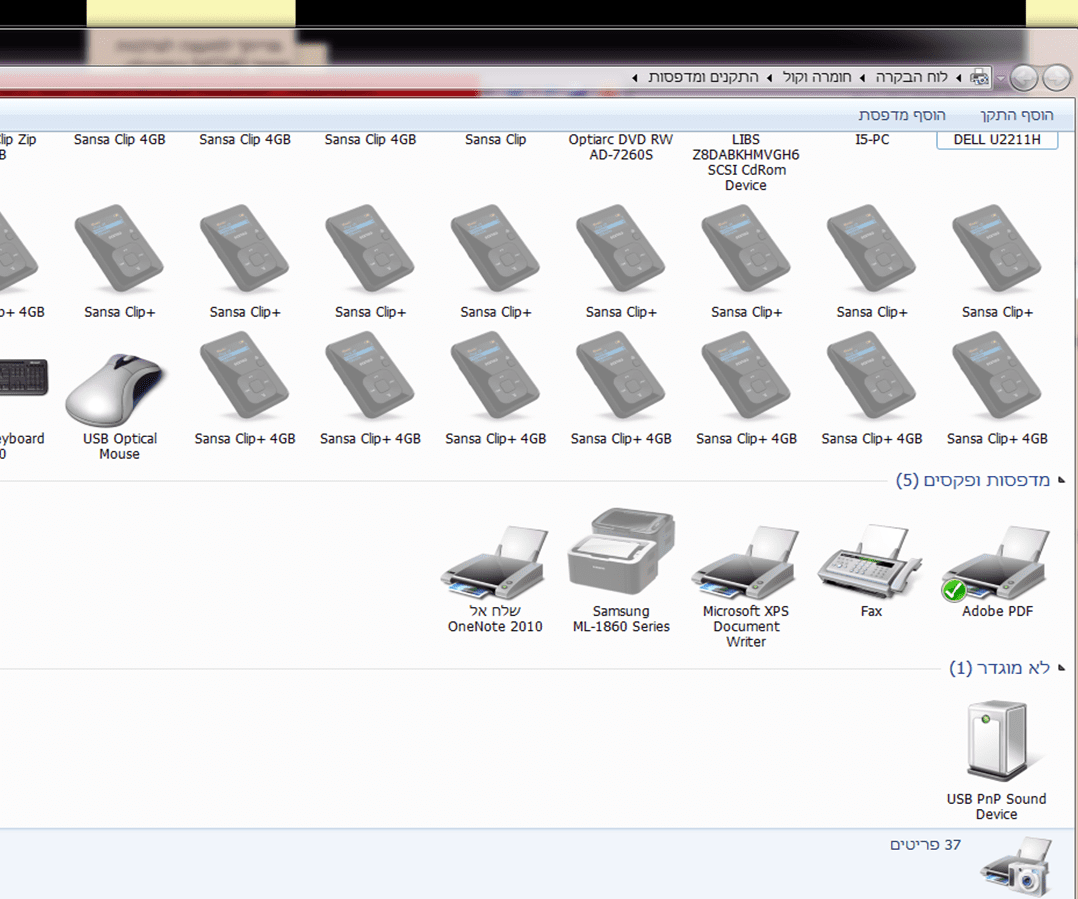The image size is (1078, 899).
Task: Go forward with the Forward arrow button
Action: pos(1024,78)
